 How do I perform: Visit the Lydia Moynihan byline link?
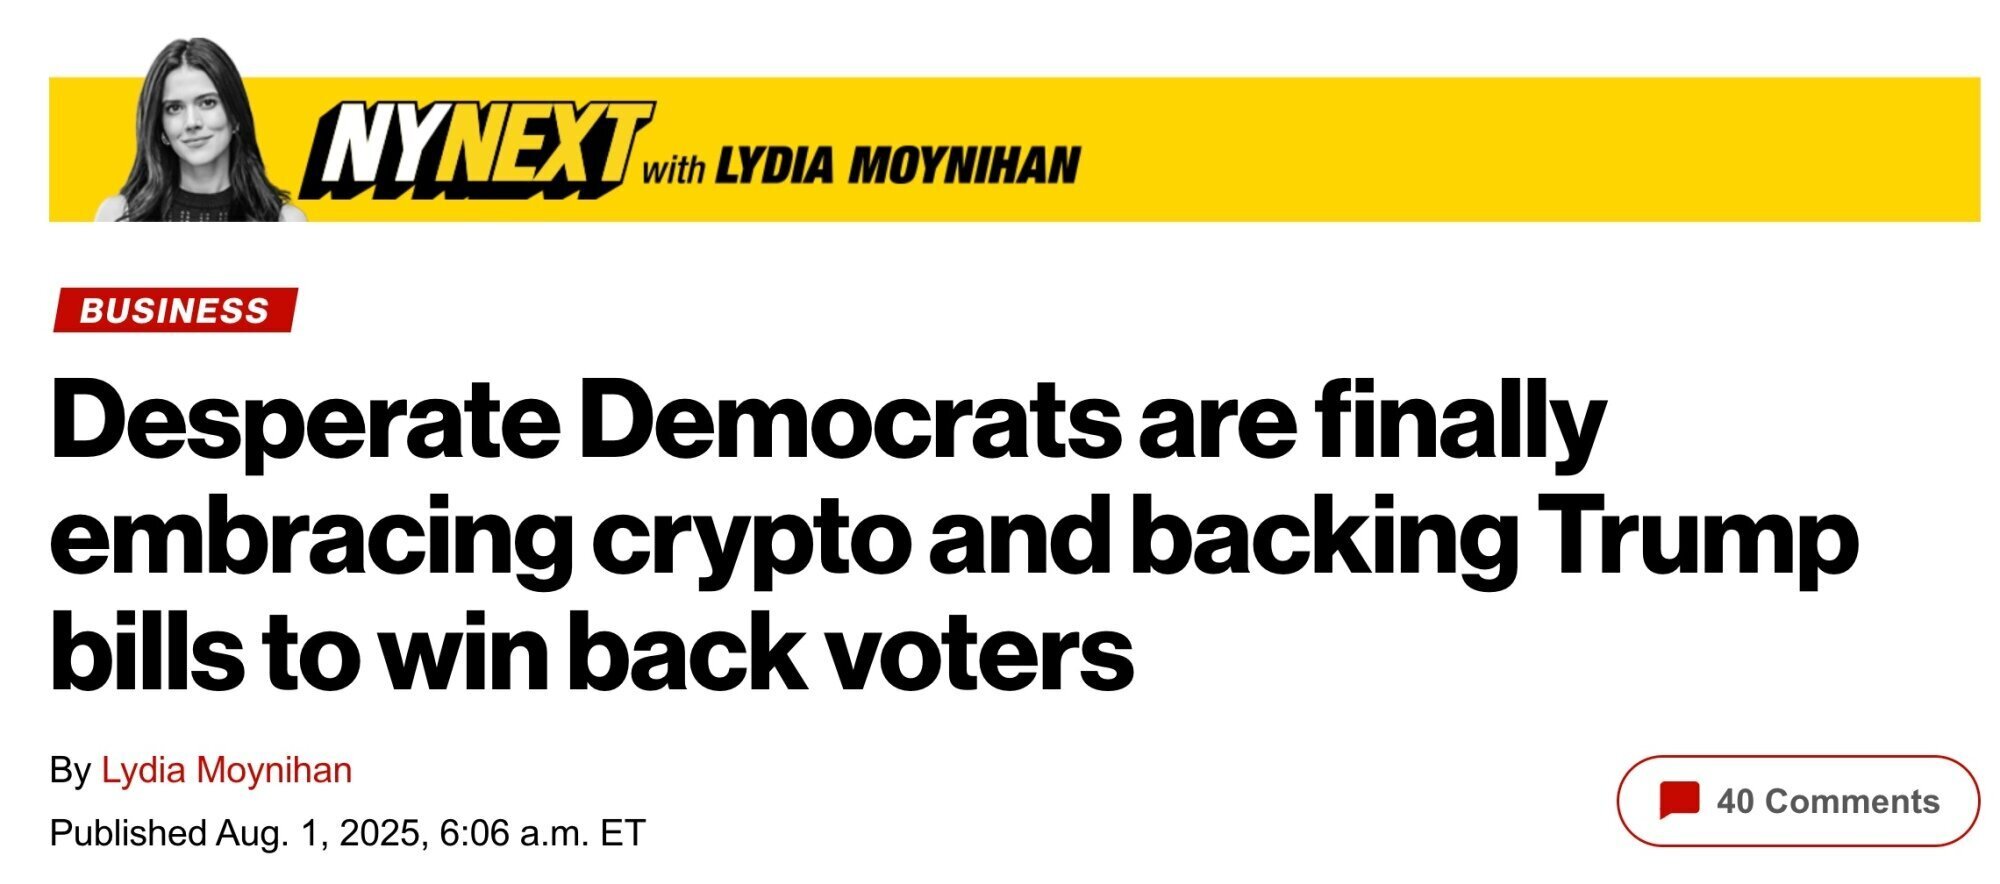click(226, 770)
